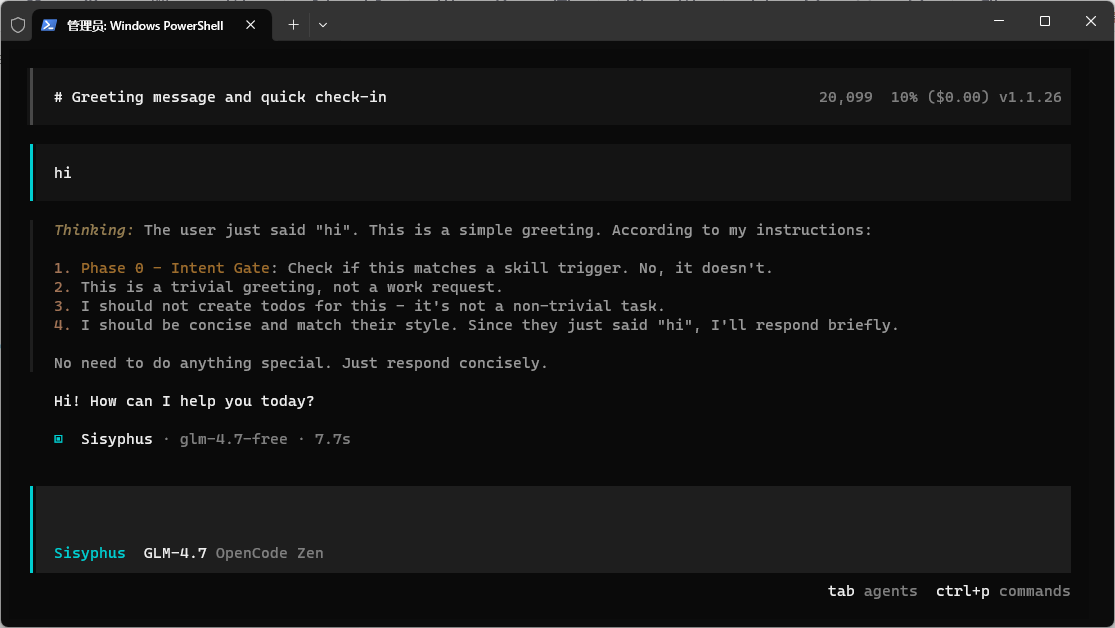Select the Sisyphus agent label
This screenshot has height=628, width=1115.
(89, 552)
